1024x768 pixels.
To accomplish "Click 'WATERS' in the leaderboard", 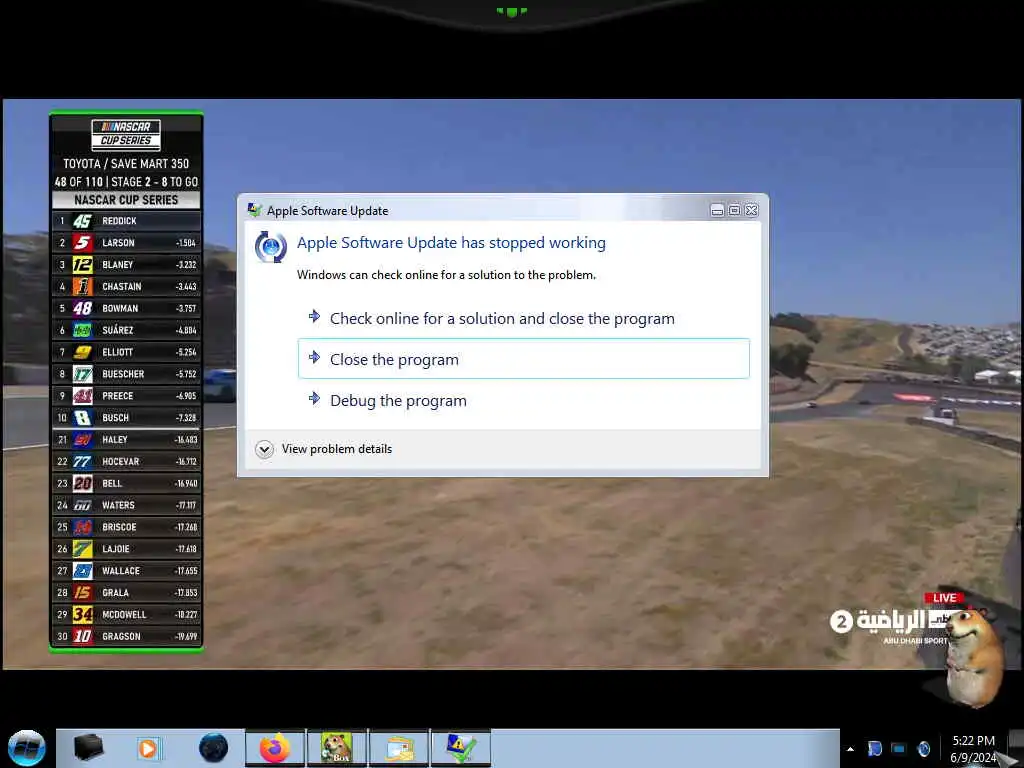I will [118, 505].
